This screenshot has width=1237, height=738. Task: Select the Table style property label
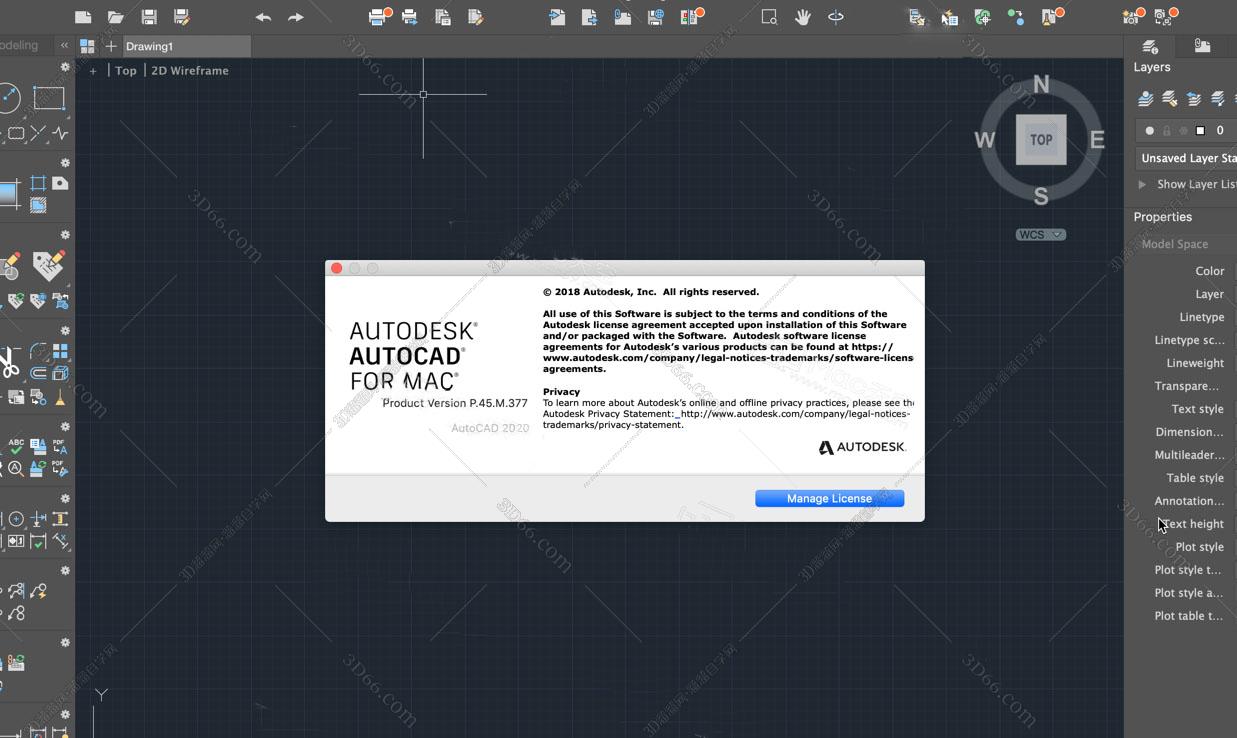(x=1195, y=478)
